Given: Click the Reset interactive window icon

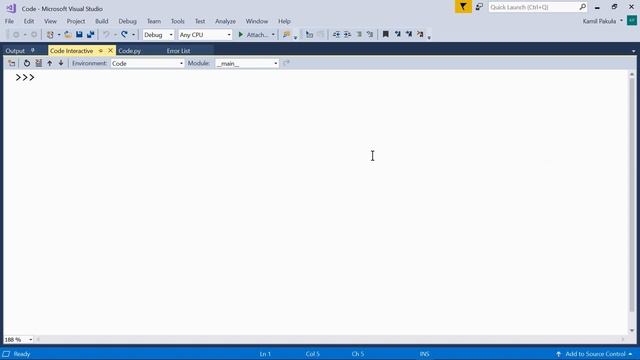Looking at the screenshot, I should click(27, 63).
